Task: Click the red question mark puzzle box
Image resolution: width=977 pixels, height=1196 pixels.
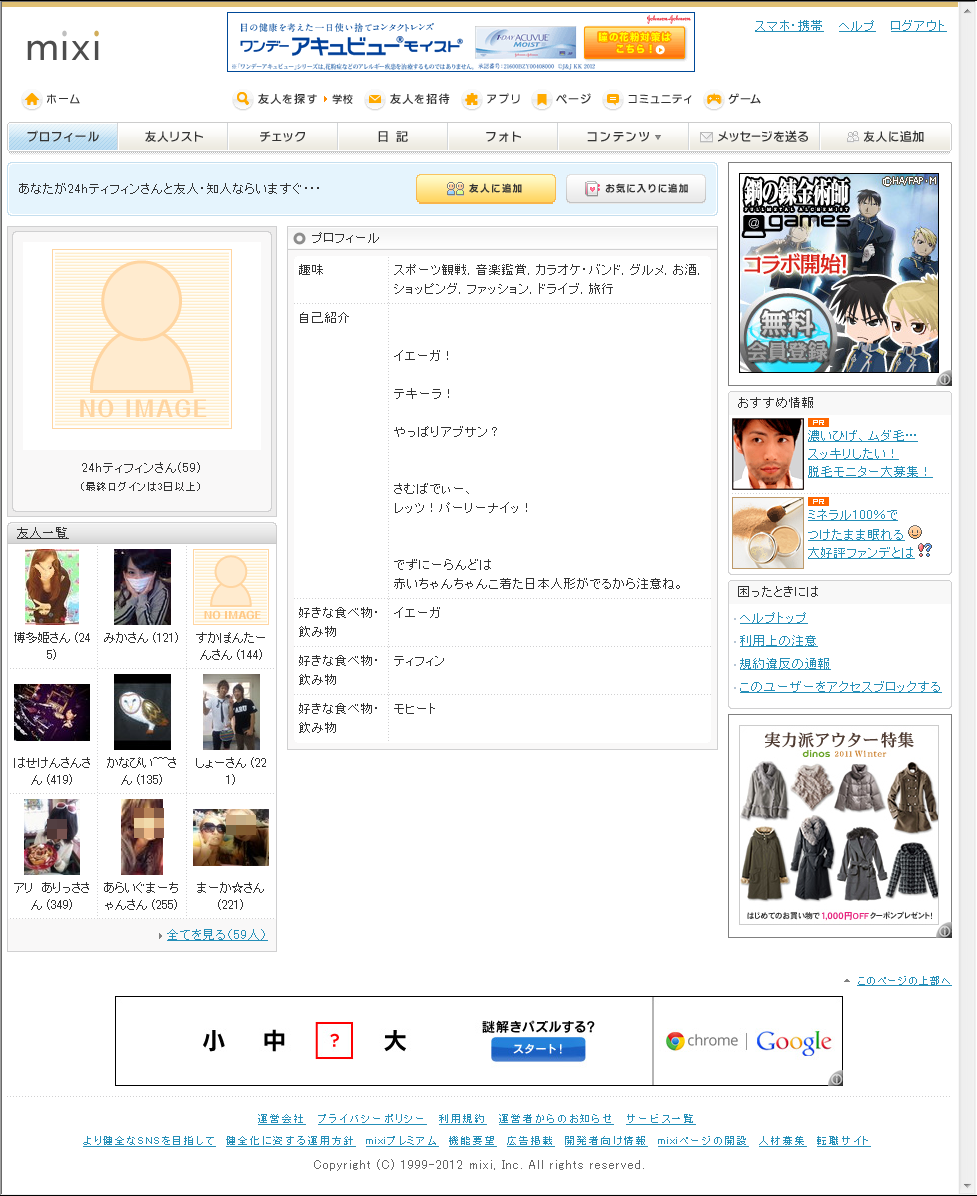Action: 334,1040
